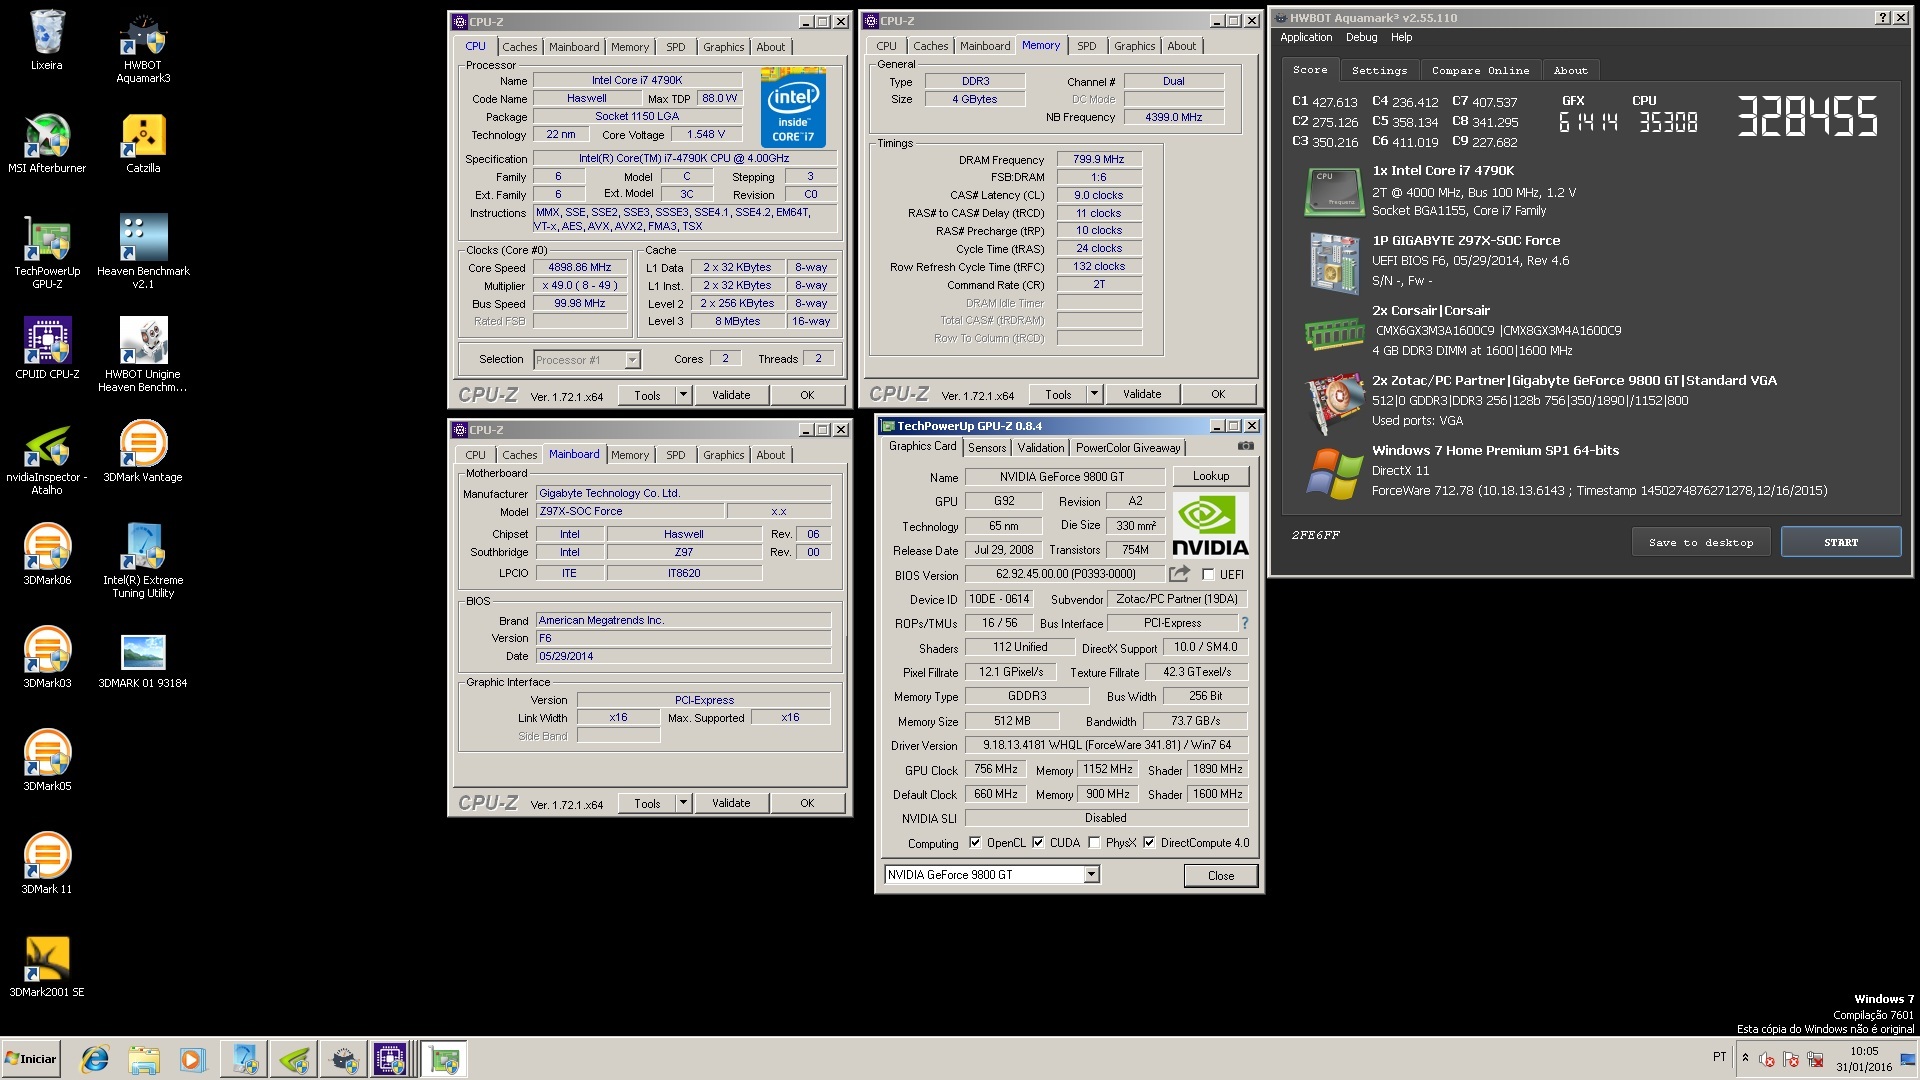Open the Processor #1 selection dropdown
The width and height of the screenshot is (1920, 1080).
(x=632, y=360)
